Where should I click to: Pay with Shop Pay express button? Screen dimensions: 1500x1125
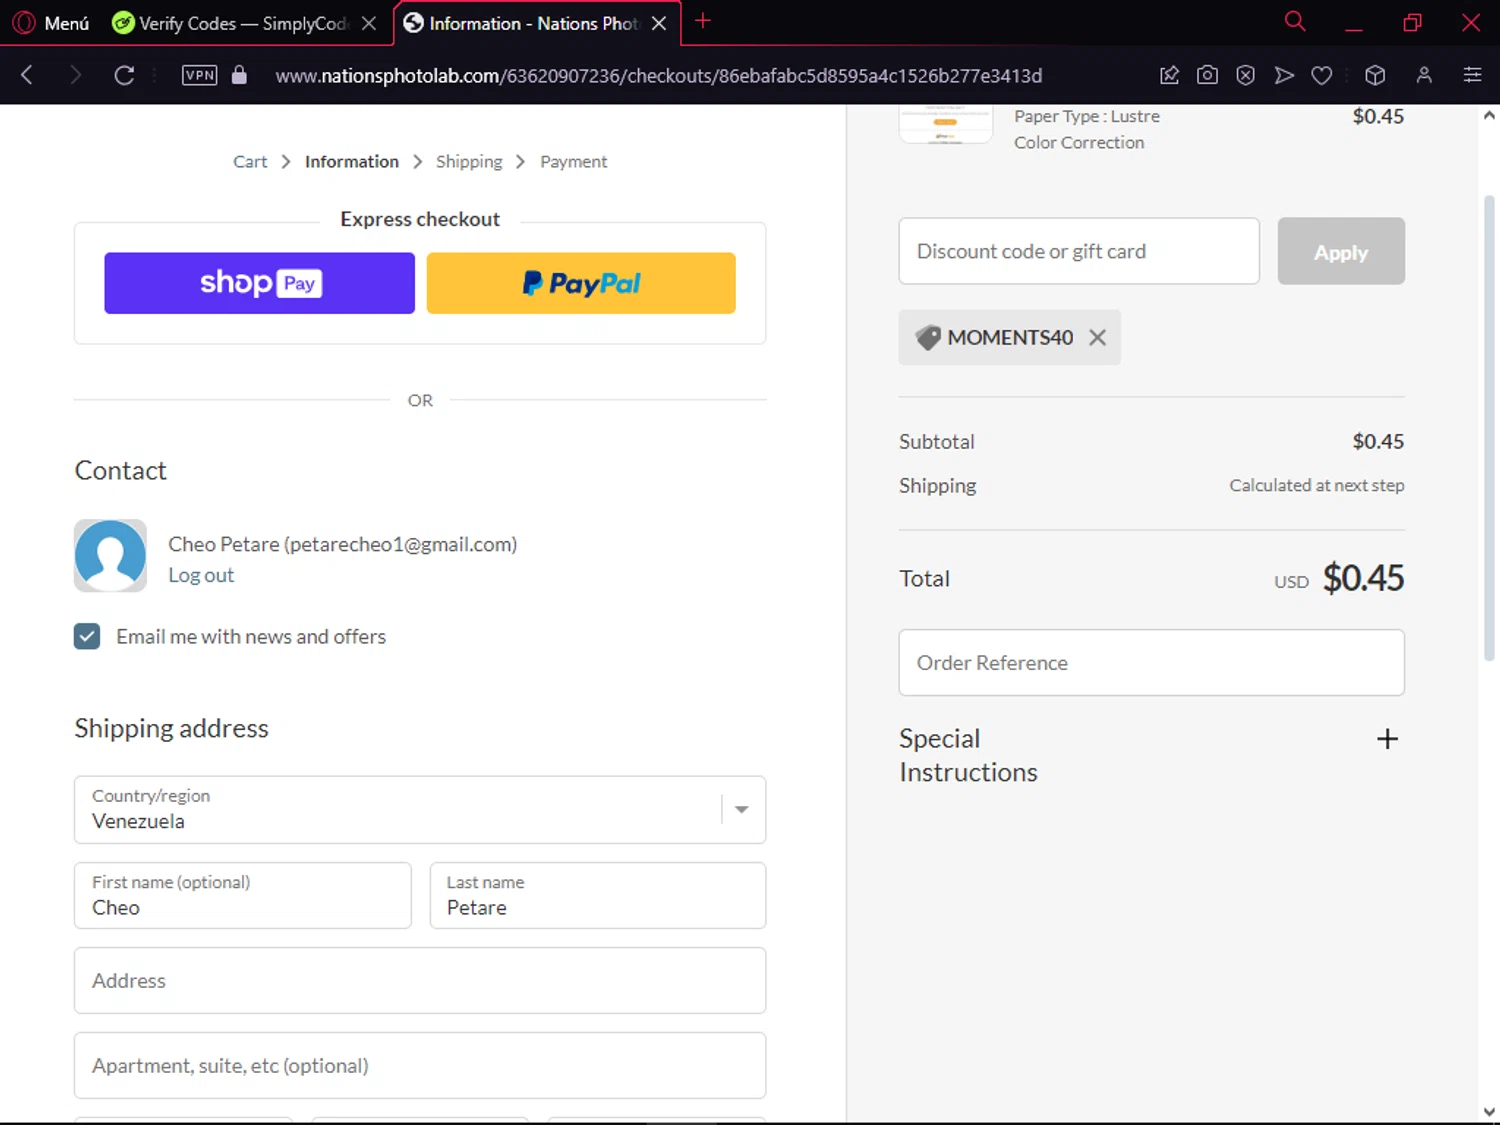pos(259,283)
